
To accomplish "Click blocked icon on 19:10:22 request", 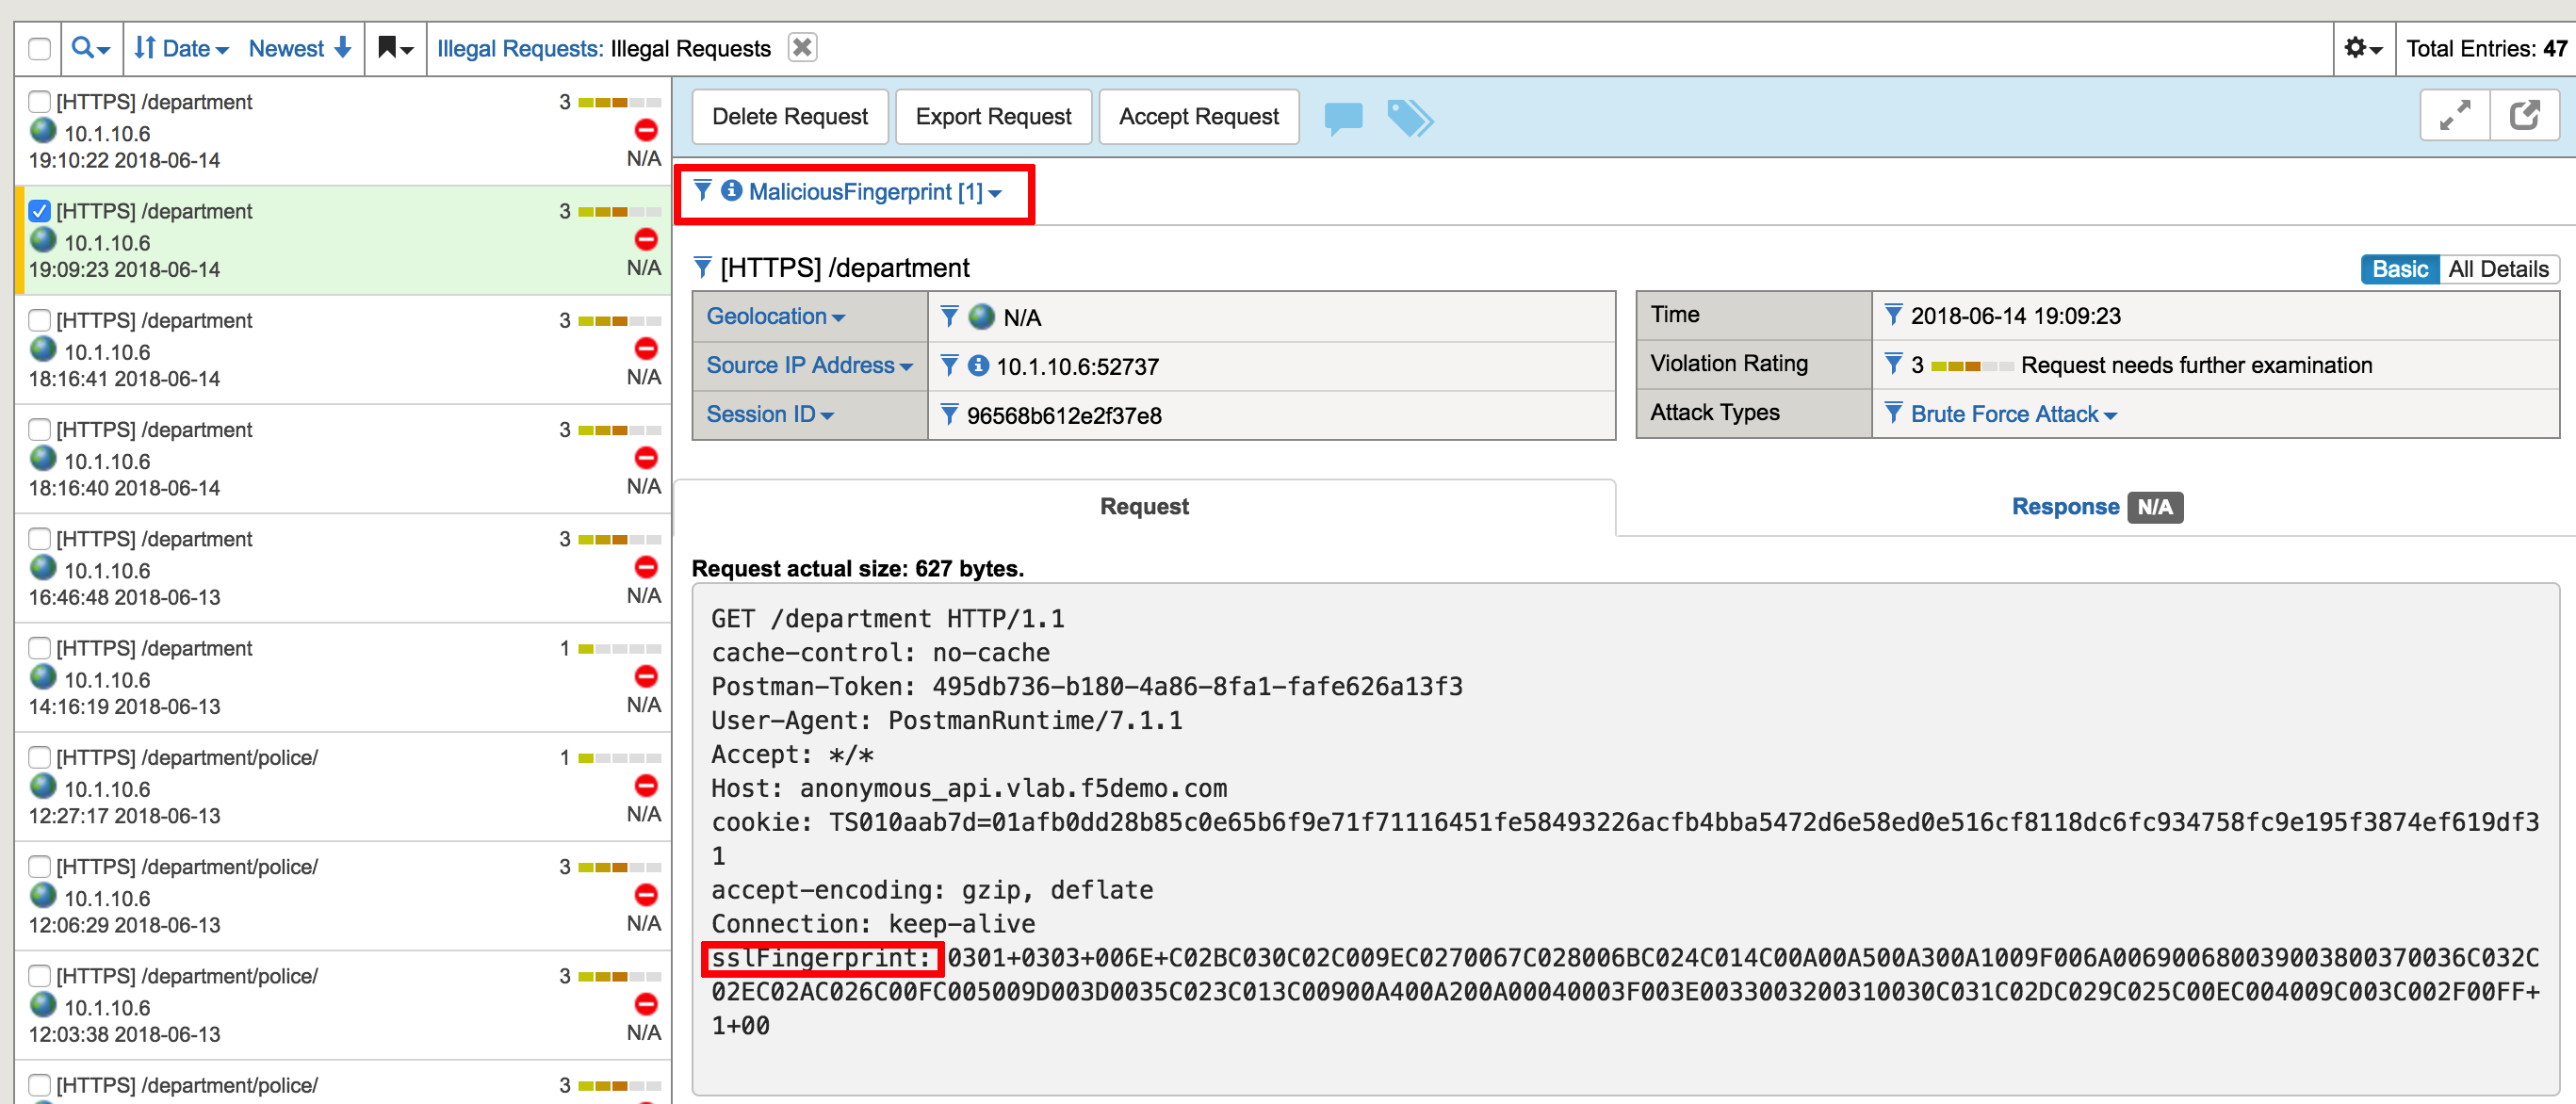I will click(x=647, y=130).
